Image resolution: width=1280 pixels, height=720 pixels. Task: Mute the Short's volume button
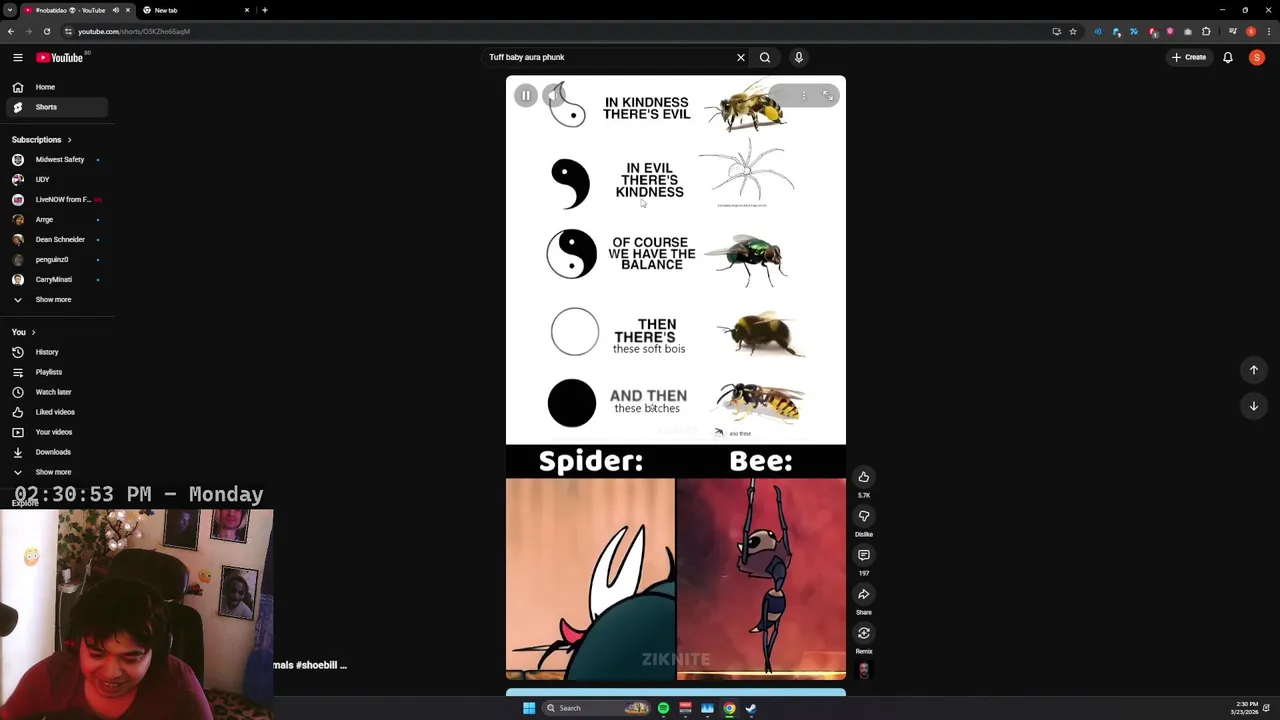coord(554,95)
